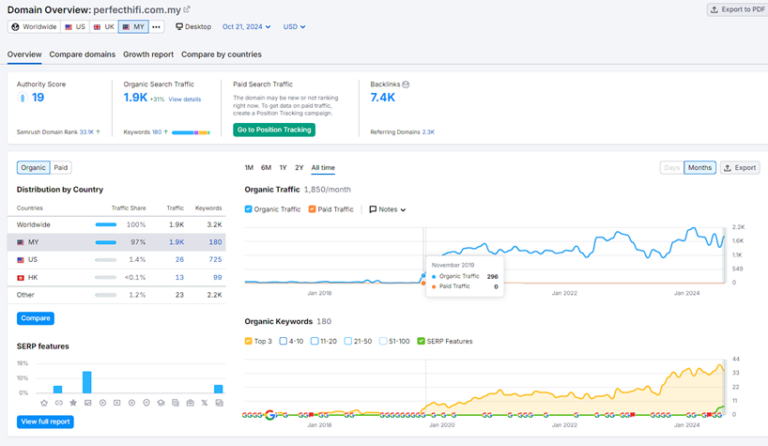Click the large Google G update marker
This screenshot has width=768, height=446.
point(270,415)
